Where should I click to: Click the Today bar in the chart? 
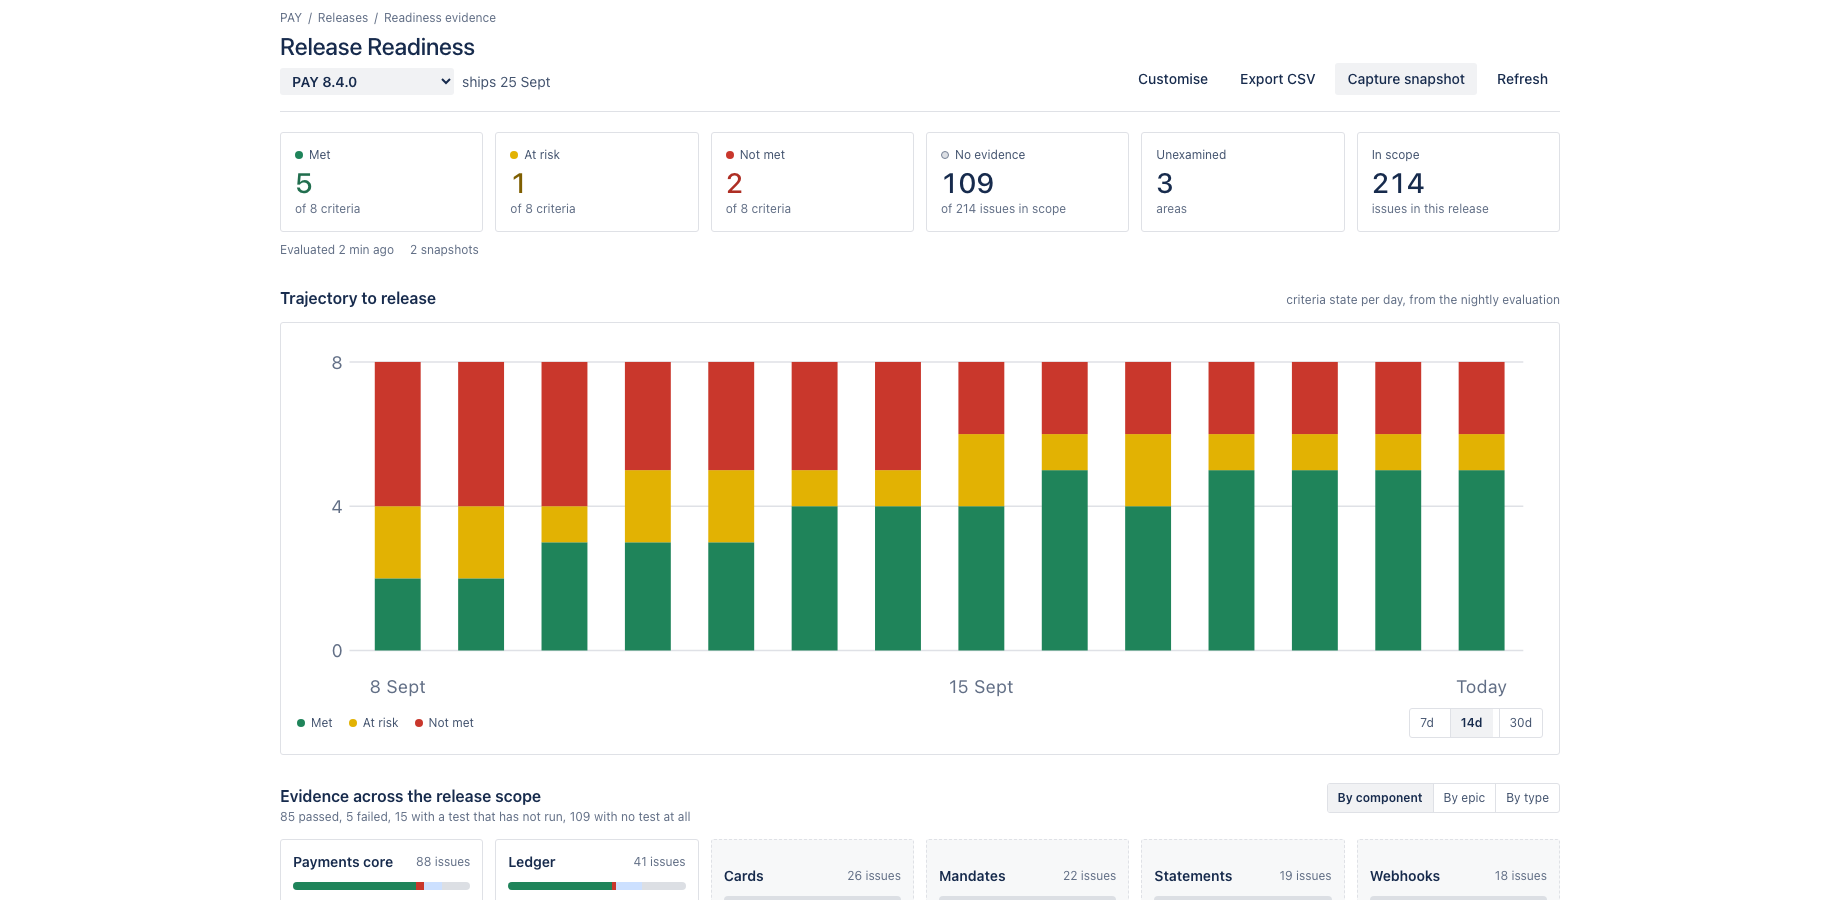point(1481,506)
